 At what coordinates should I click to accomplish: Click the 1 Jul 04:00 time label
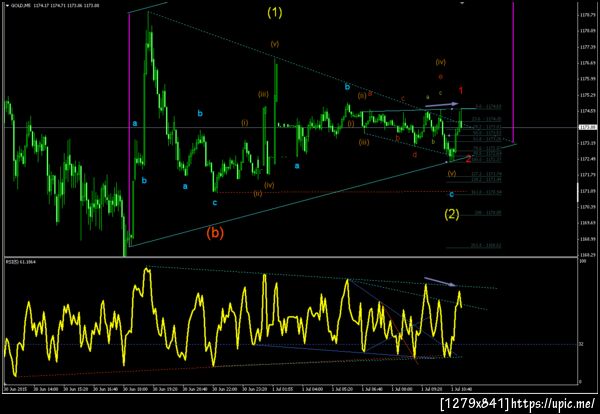(x=313, y=389)
